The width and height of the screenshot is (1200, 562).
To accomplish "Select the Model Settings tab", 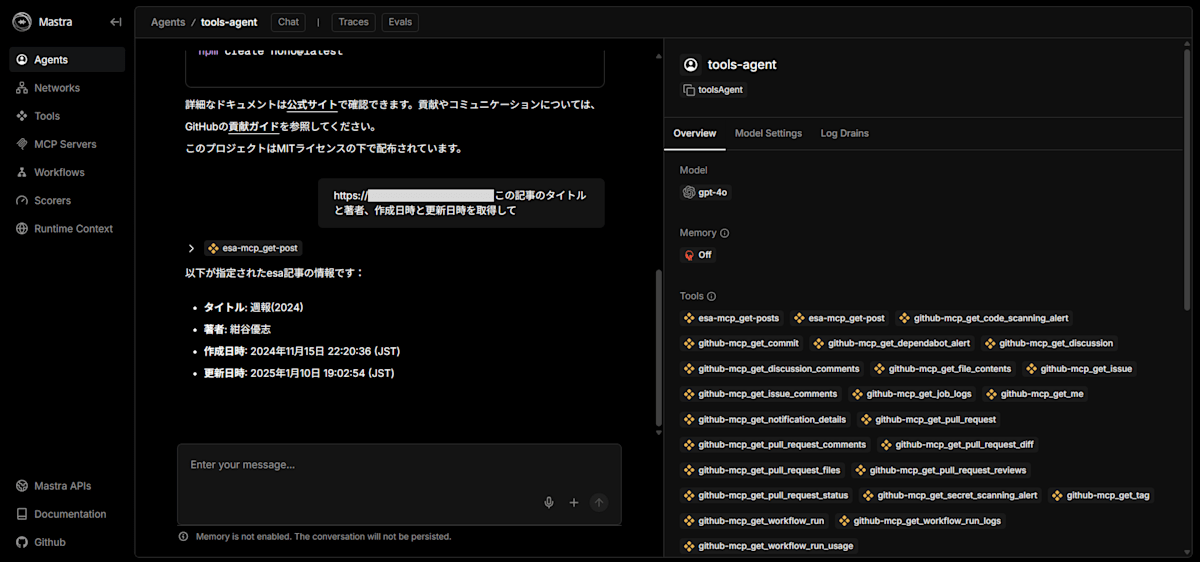I will [768, 133].
